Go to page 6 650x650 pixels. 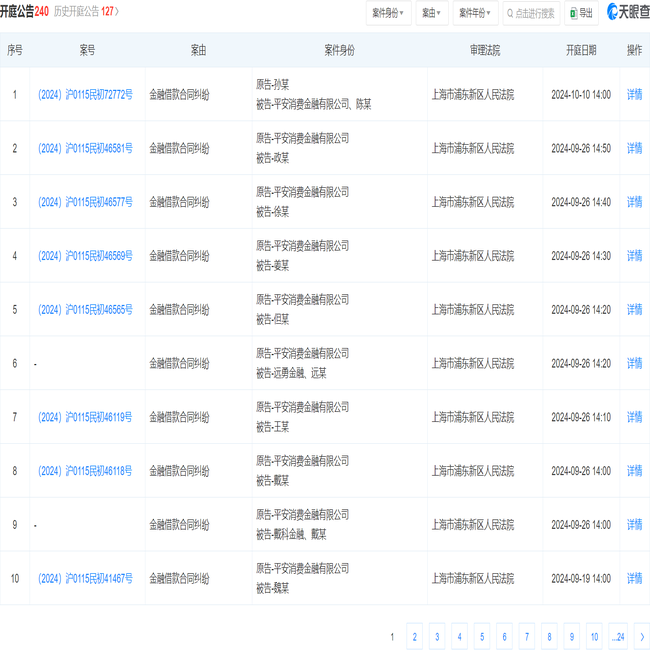pyautogui.click(x=504, y=636)
